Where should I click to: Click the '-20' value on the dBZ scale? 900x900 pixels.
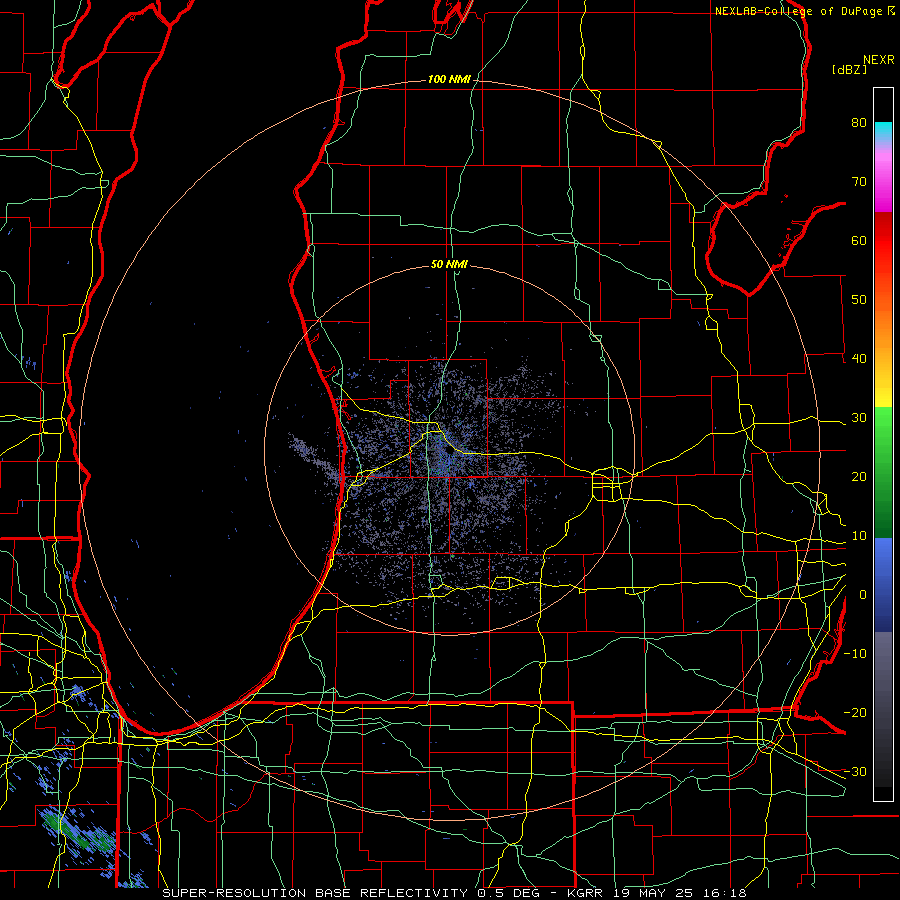[x=855, y=713]
